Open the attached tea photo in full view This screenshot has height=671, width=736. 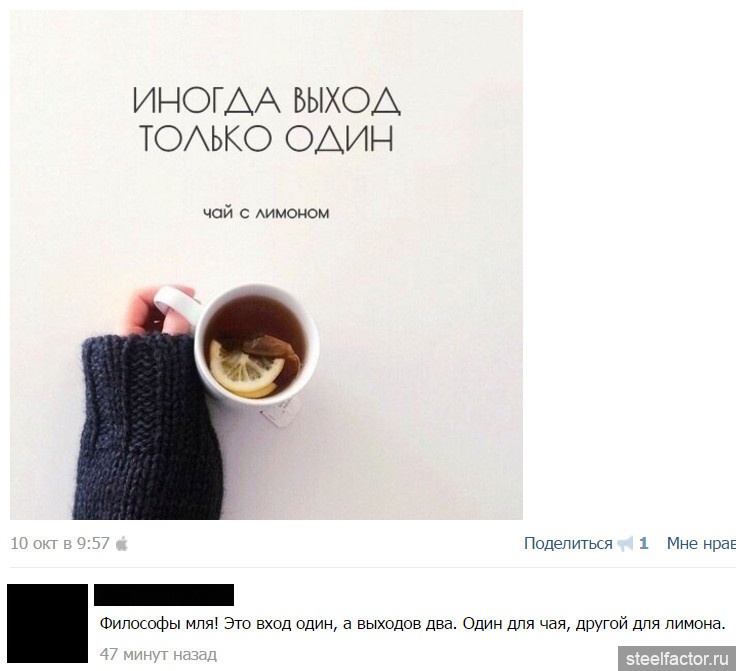(266, 265)
